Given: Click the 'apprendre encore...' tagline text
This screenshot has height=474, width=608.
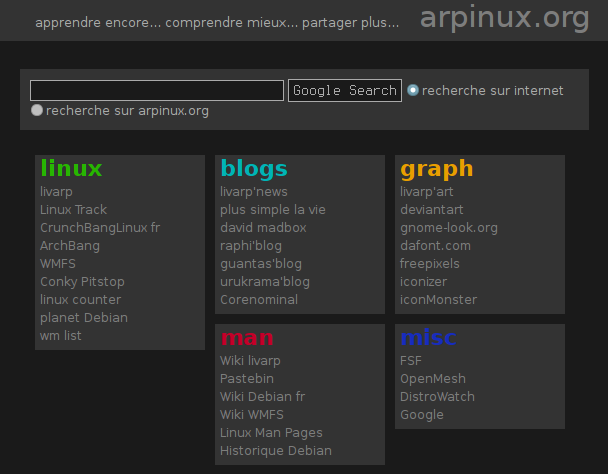Looking at the screenshot, I should [217, 23].
